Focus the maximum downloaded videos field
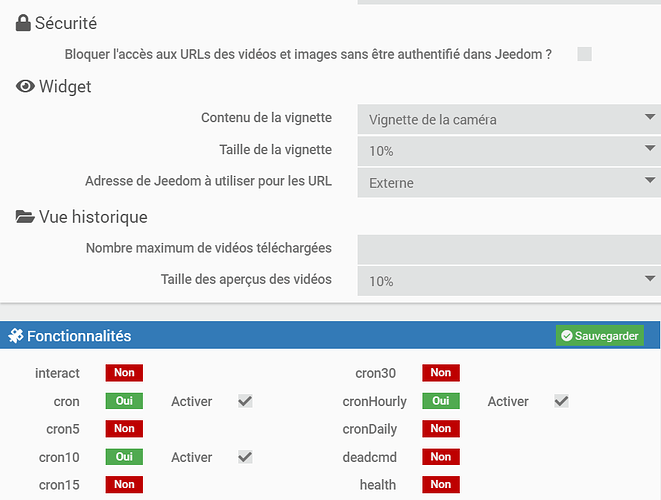Screen dimensions: 661x500 point(508,248)
